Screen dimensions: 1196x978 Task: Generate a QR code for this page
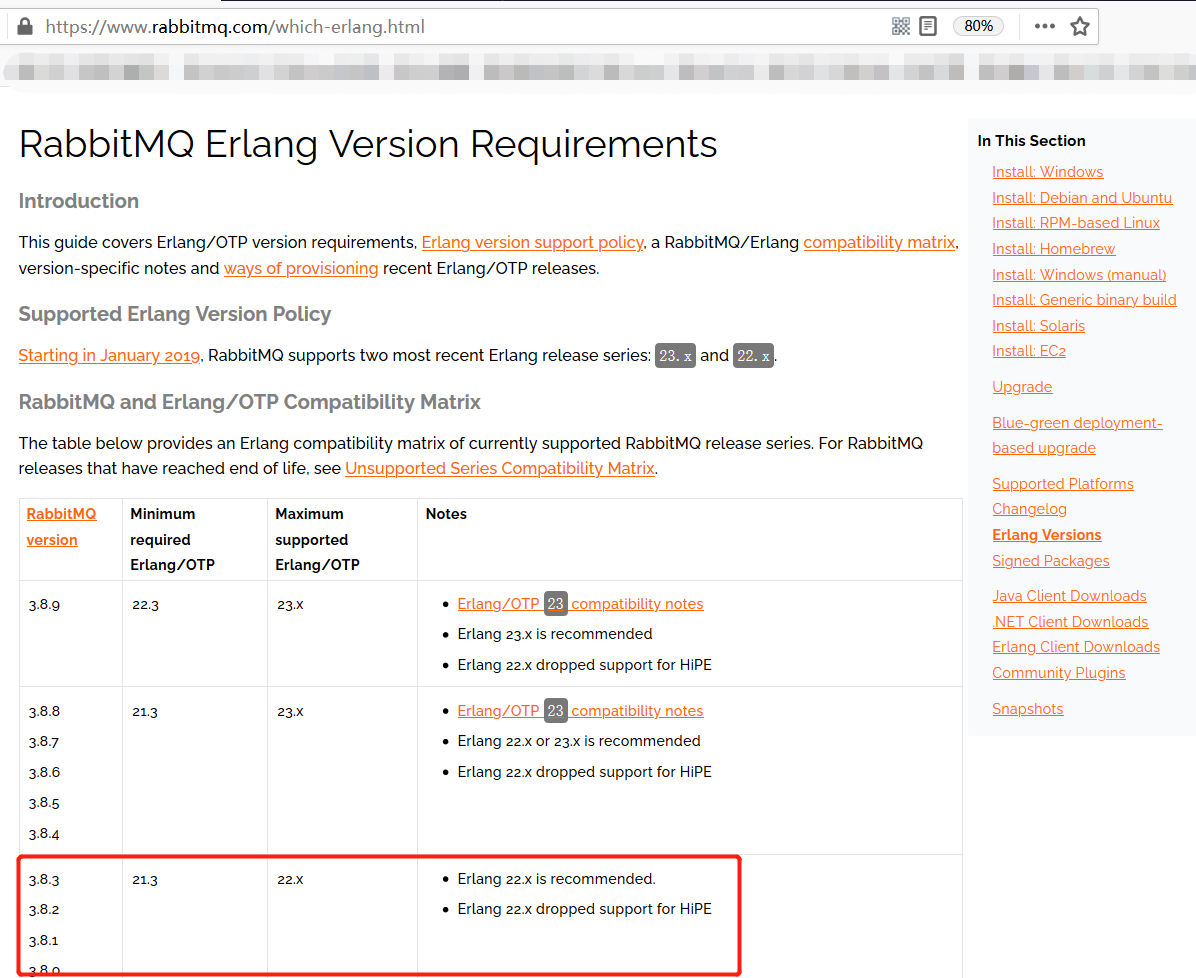click(900, 26)
